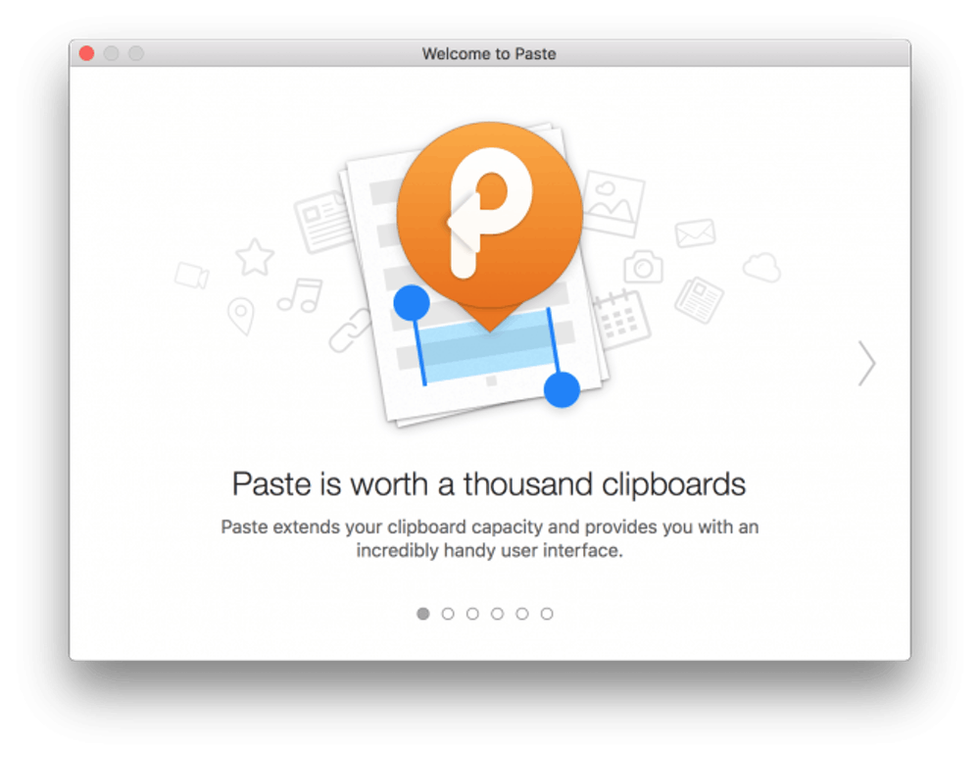Click the music note icon

coord(300,296)
